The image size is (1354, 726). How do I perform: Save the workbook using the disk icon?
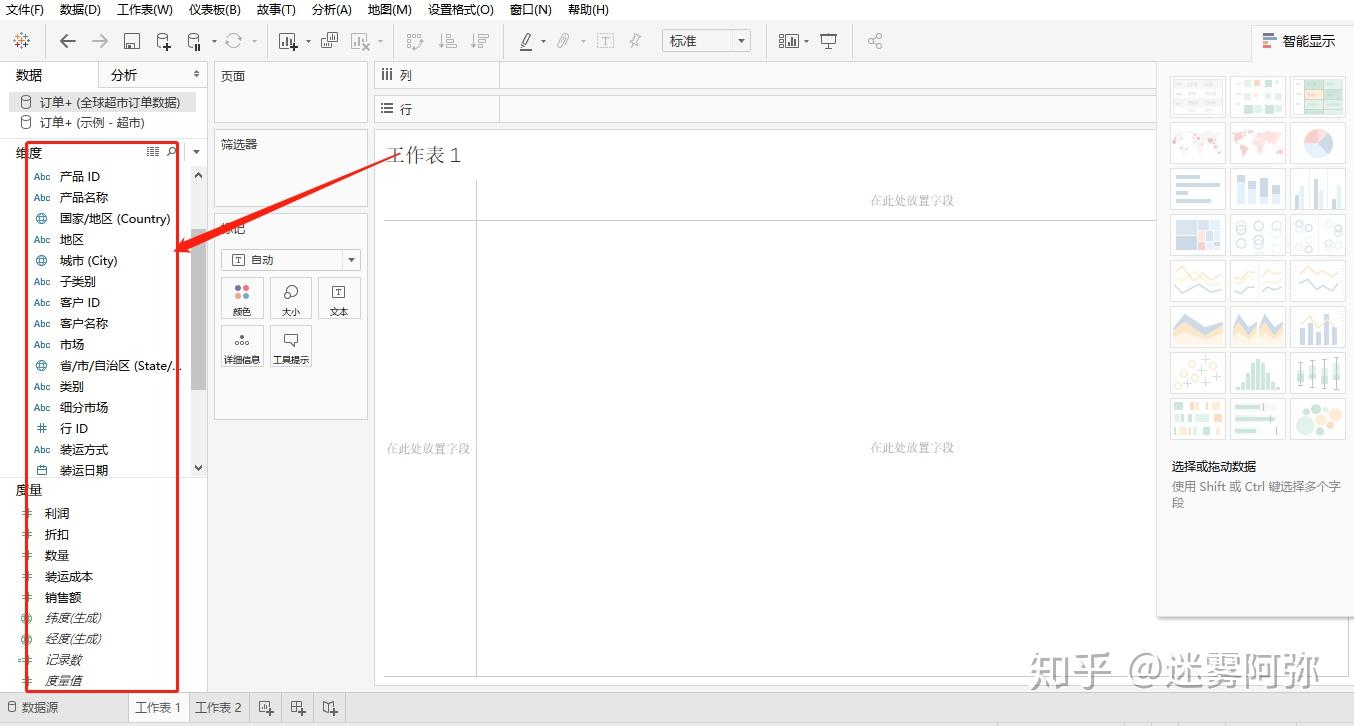pyautogui.click(x=132, y=41)
